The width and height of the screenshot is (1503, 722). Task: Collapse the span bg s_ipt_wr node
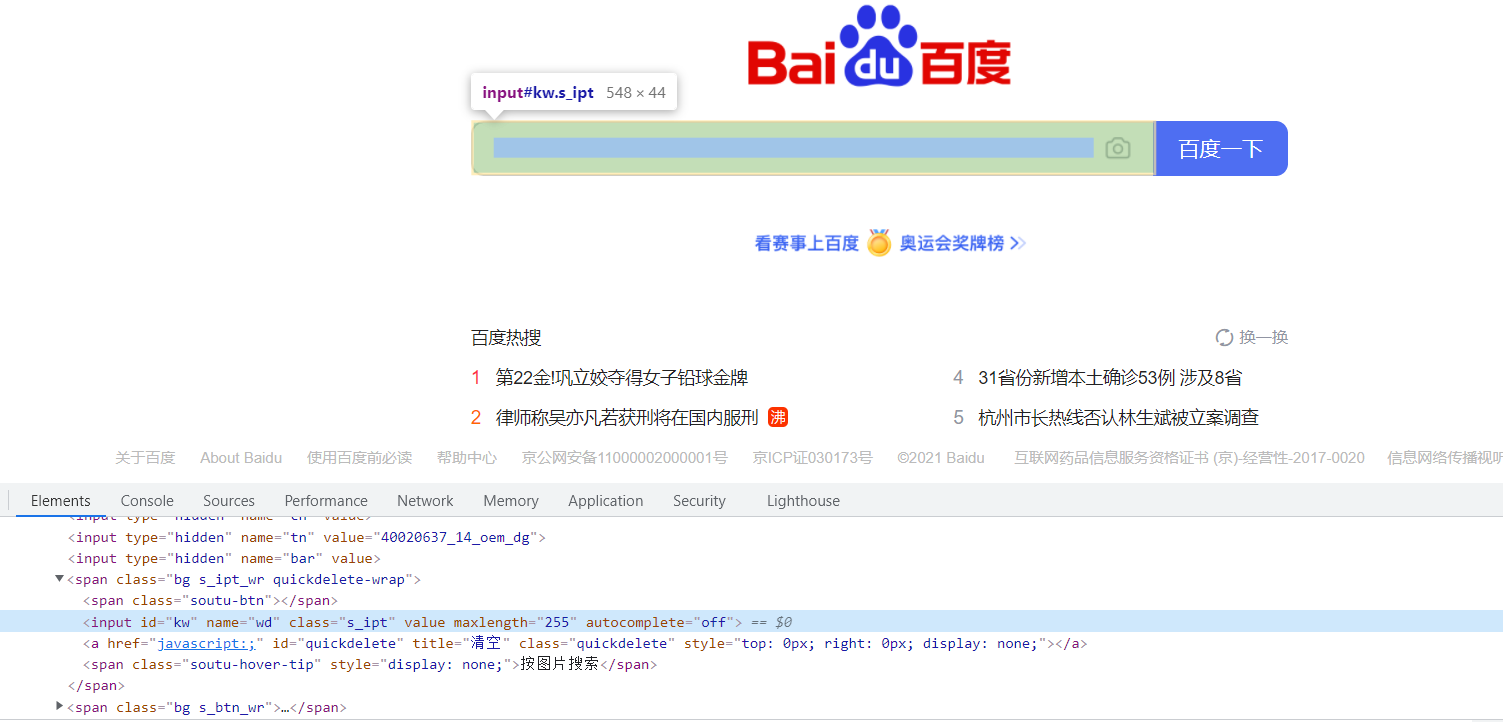pos(60,579)
